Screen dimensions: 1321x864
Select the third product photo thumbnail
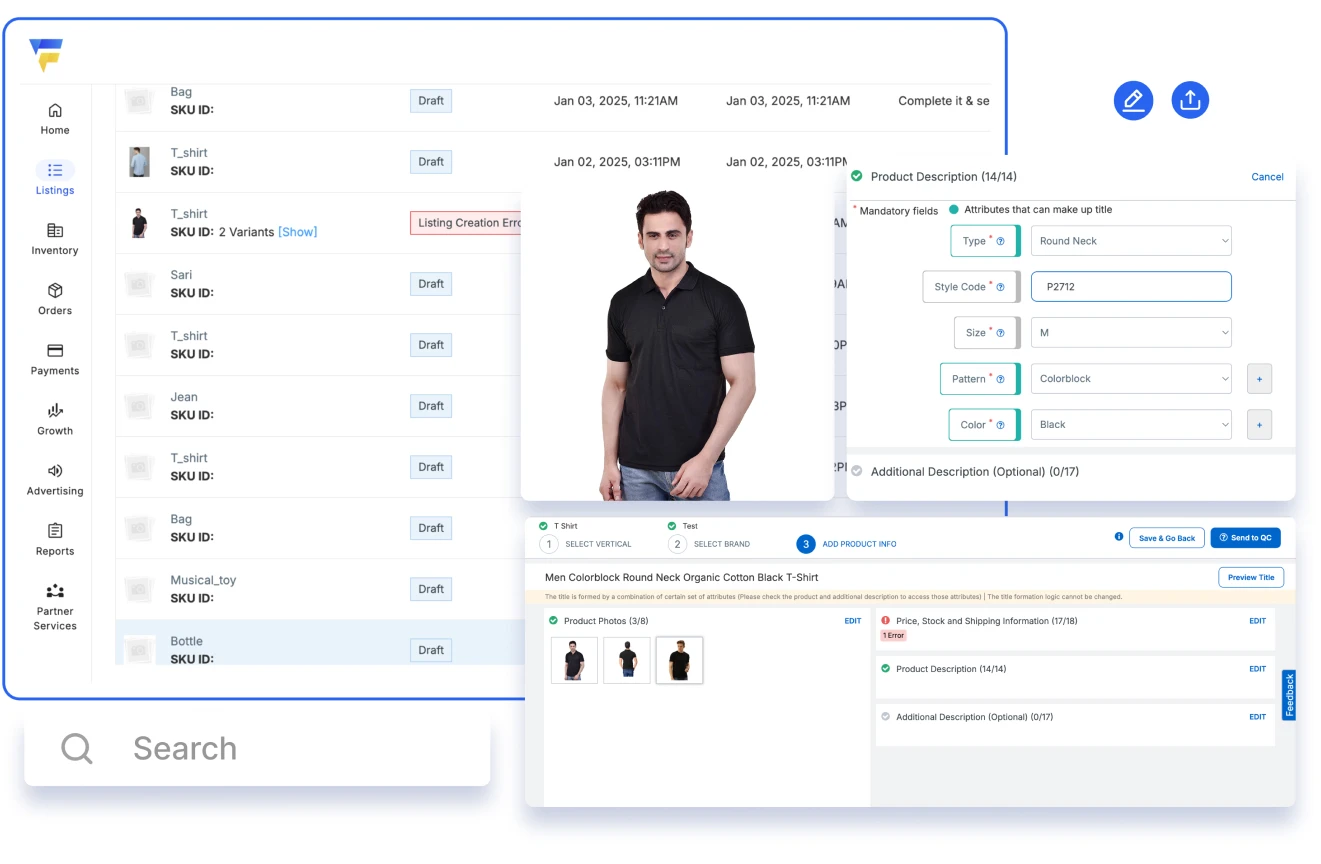tap(679, 660)
